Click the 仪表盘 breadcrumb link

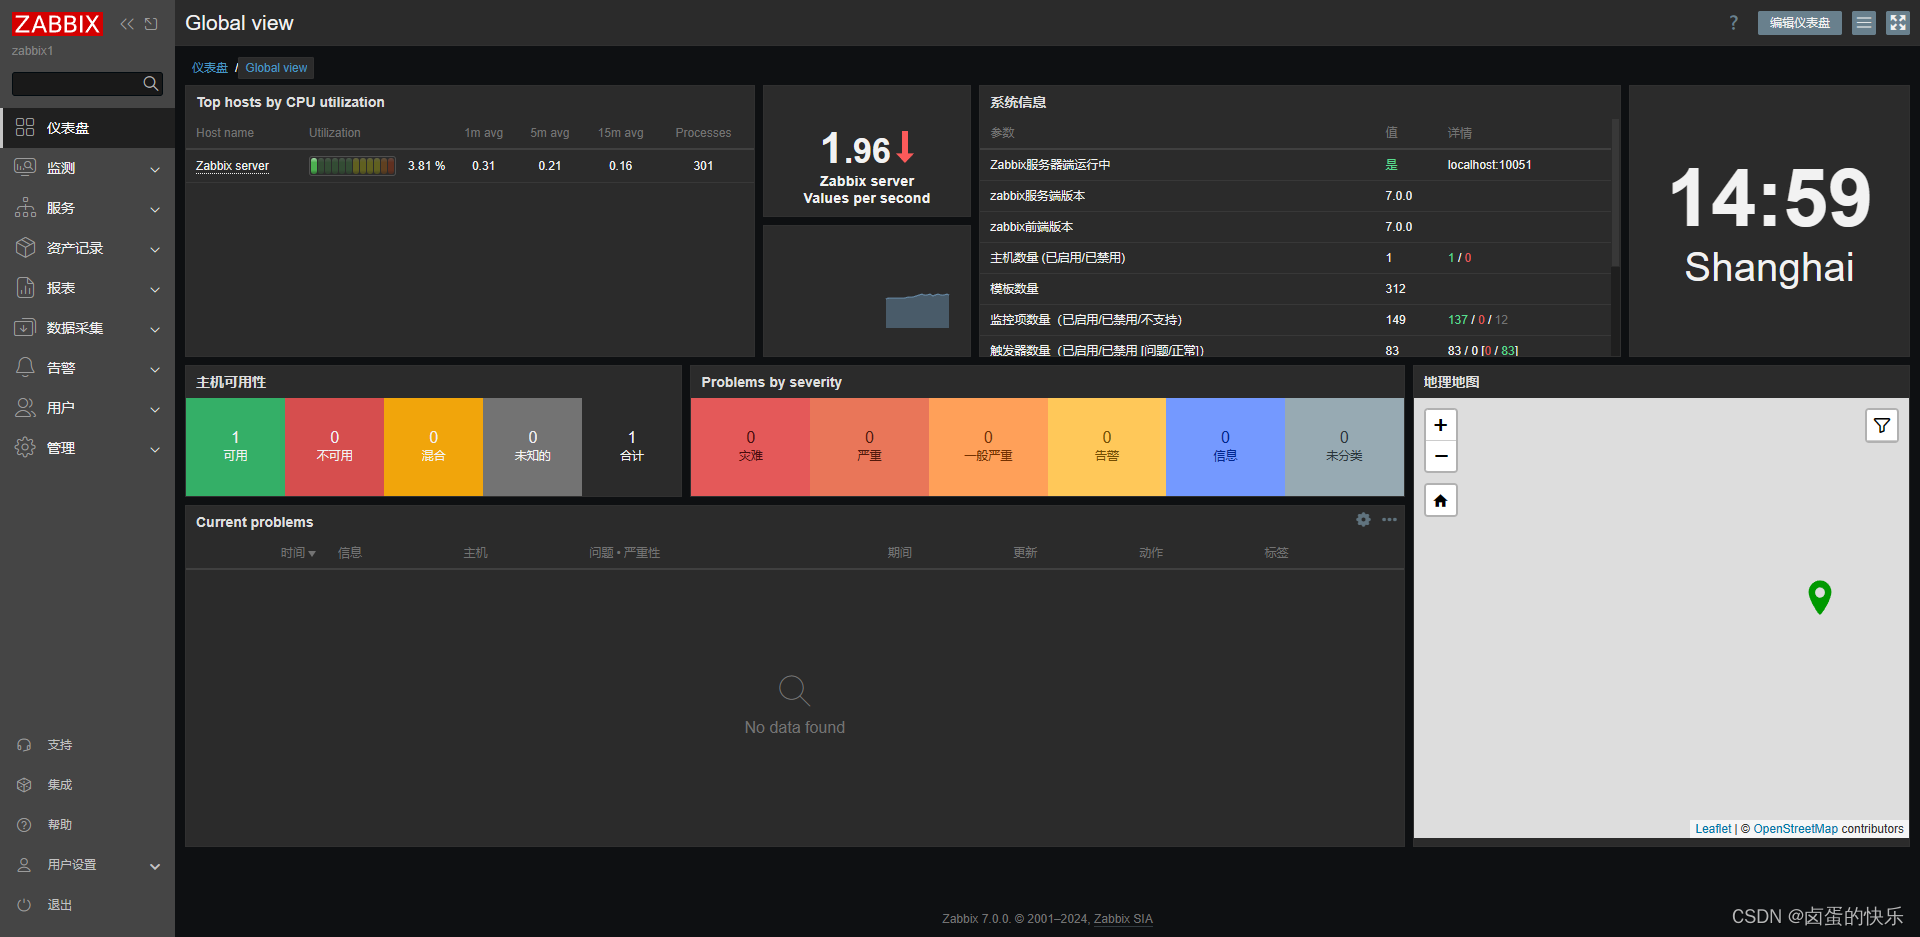coord(210,68)
